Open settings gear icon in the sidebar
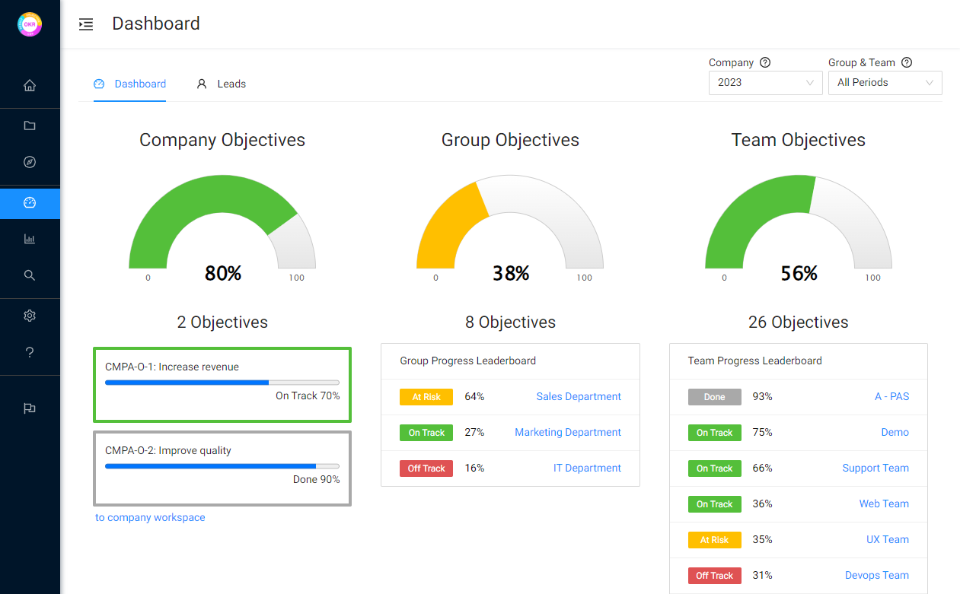This screenshot has width=960, height=594. (x=29, y=316)
